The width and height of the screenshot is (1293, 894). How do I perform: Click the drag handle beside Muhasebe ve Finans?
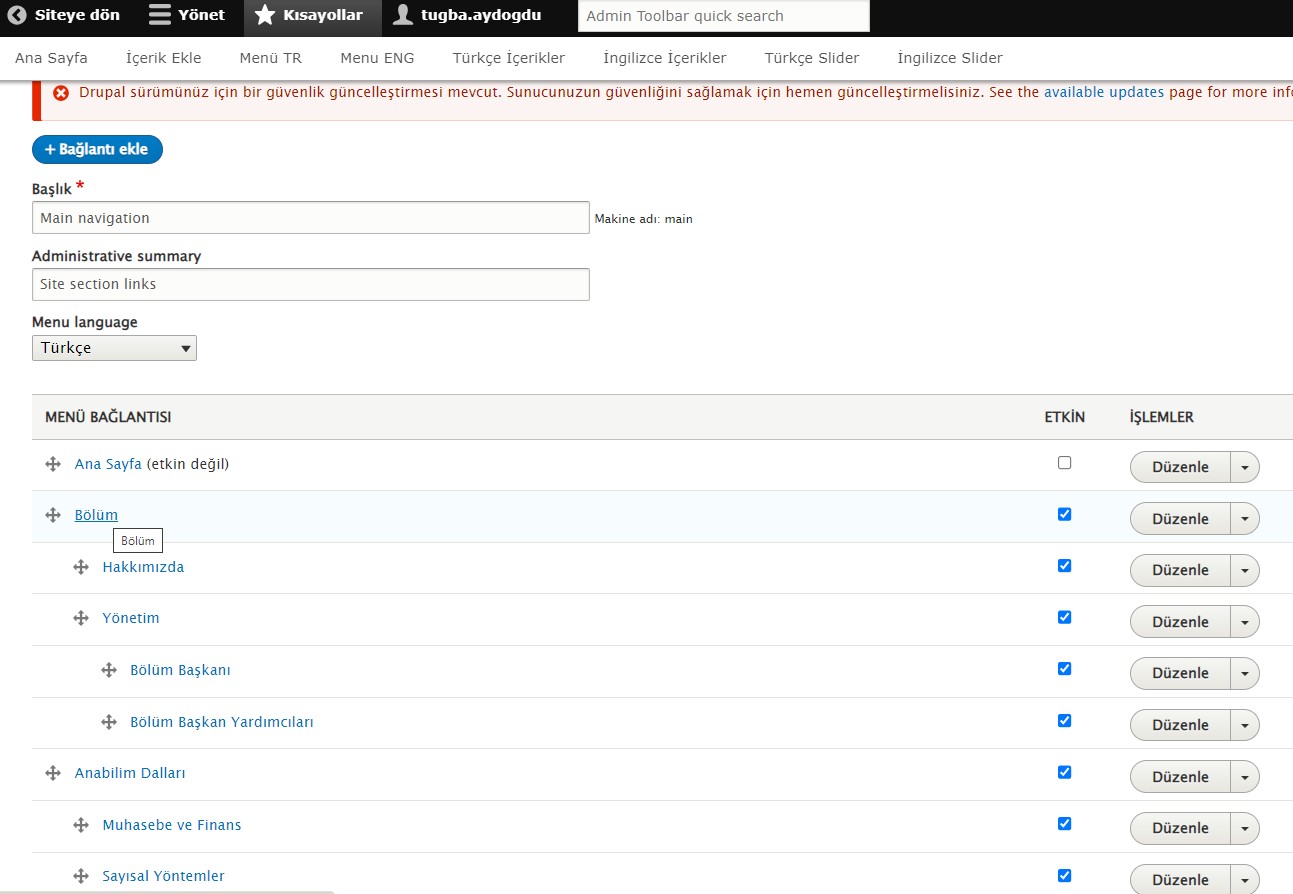point(81,825)
